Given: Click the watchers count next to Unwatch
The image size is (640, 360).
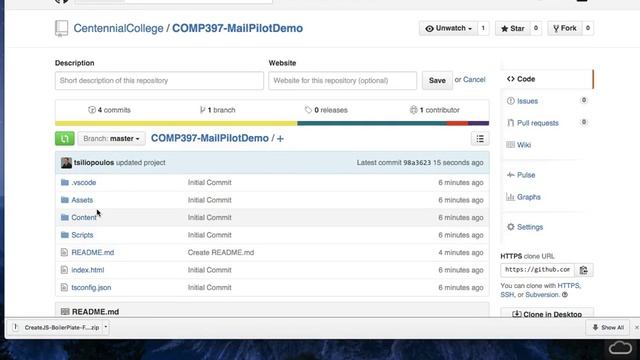Looking at the screenshot, I should click(483, 28).
